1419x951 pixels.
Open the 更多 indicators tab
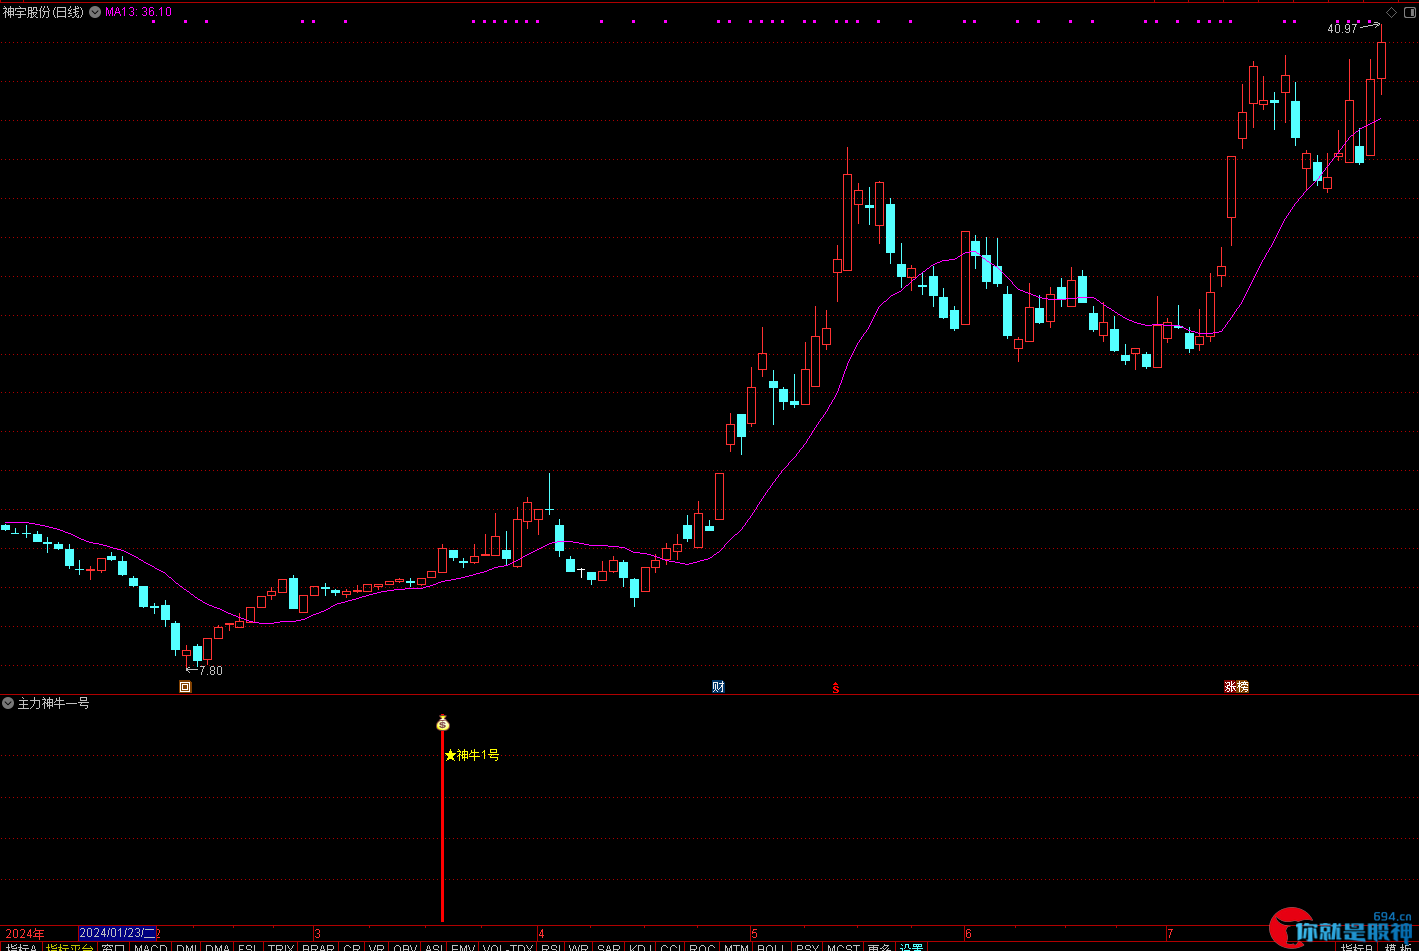pos(880,946)
